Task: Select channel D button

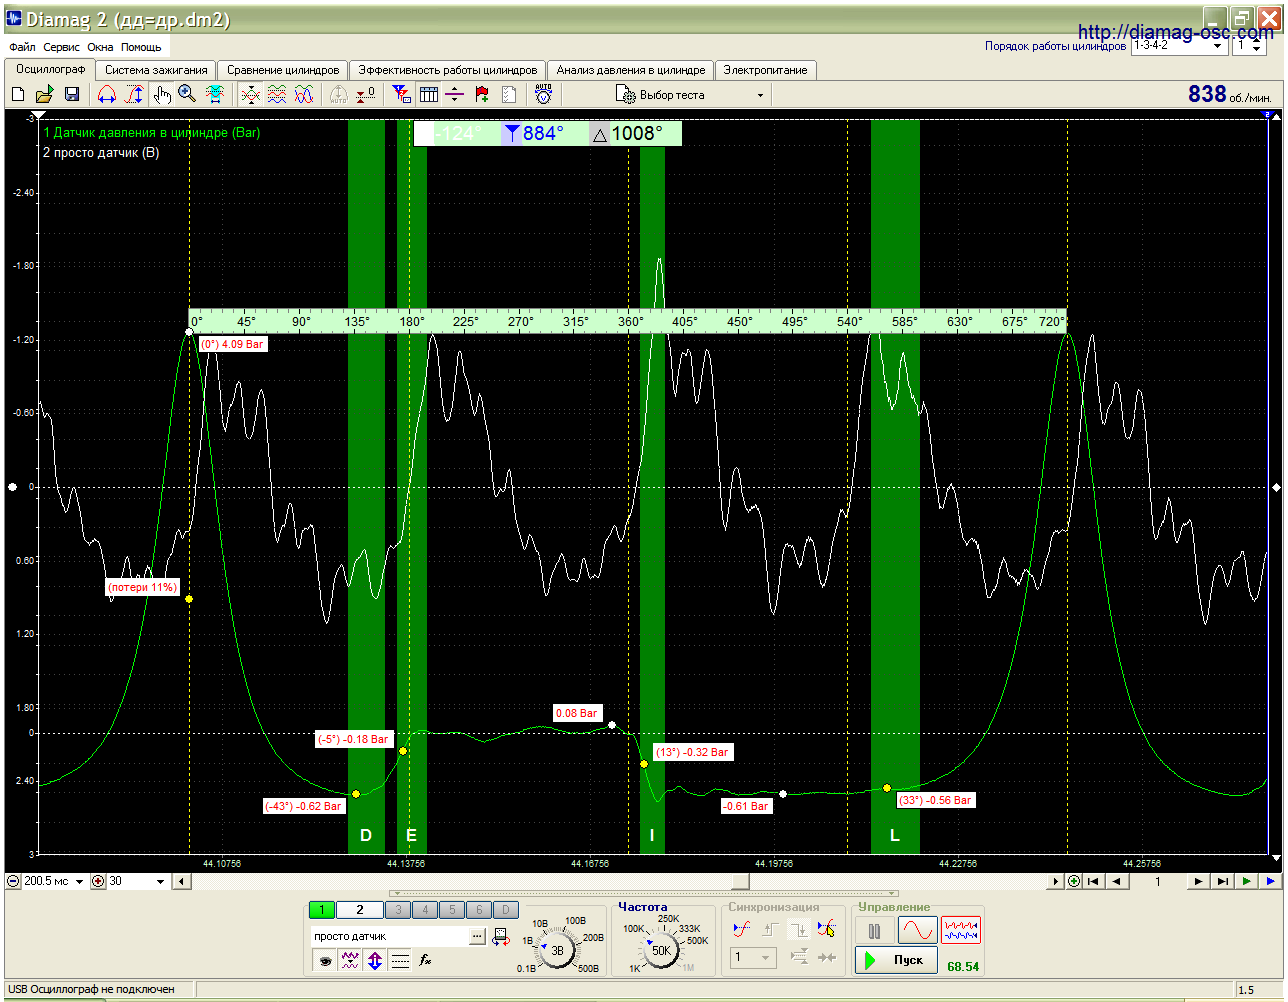Action: click(506, 910)
